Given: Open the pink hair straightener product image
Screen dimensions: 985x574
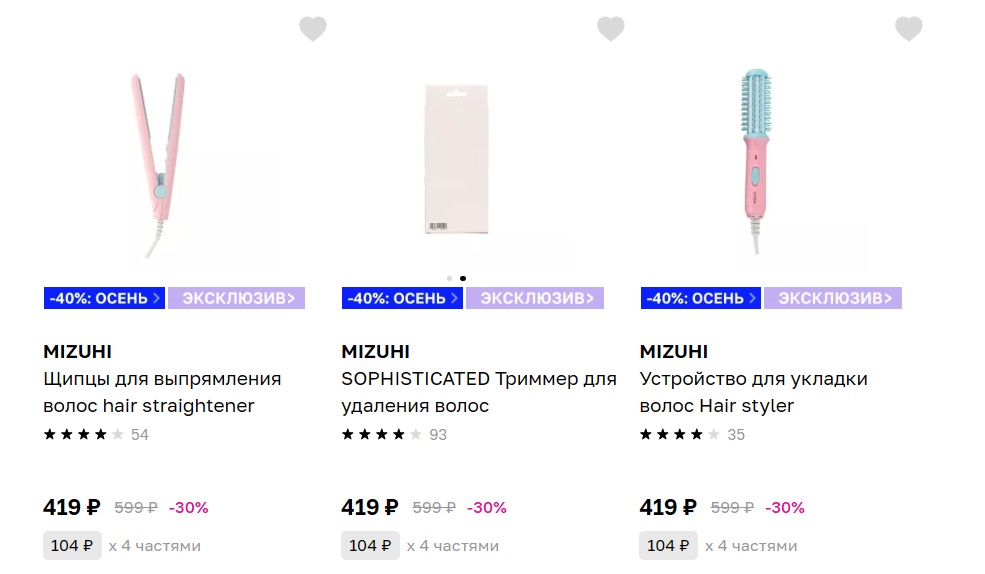Looking at the screenshot, I should click(158, 166).
